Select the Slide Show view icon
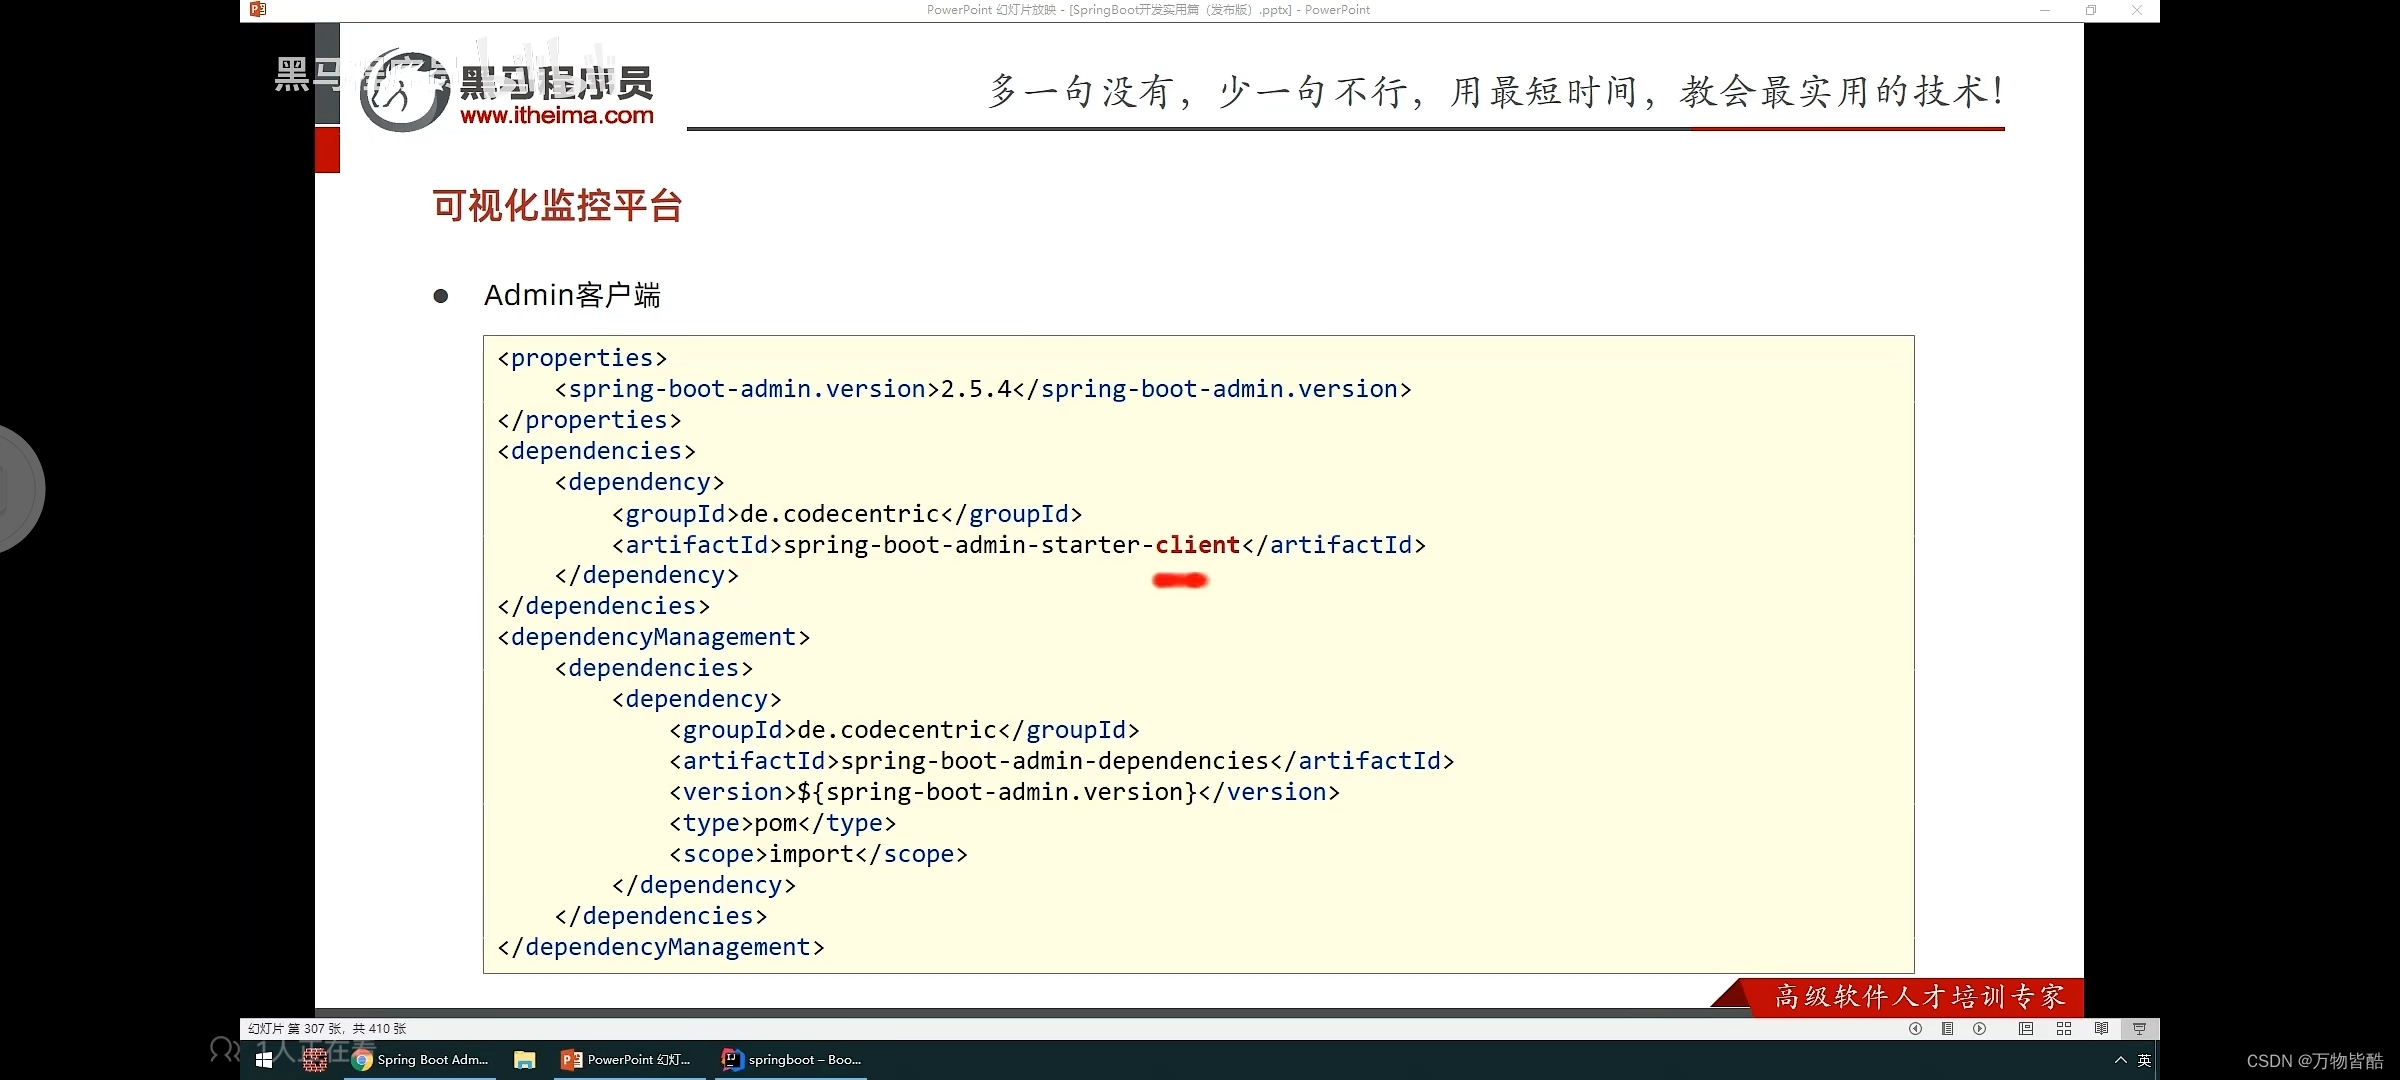Viewport: 2400px width, 1080px height. tap(2140, 1028)
